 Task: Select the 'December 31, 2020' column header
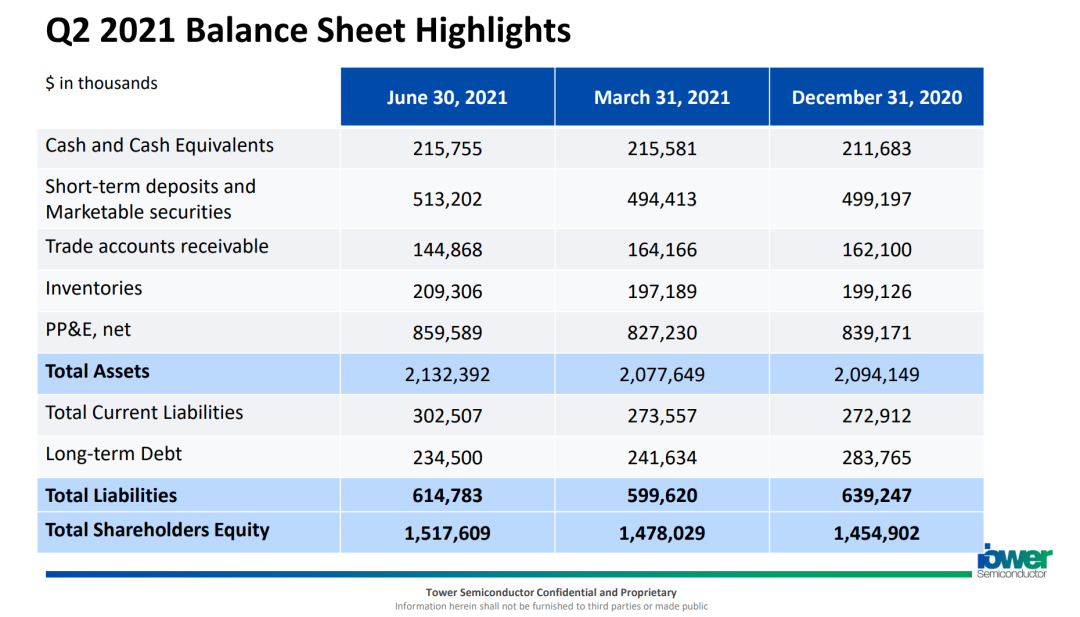877,97
